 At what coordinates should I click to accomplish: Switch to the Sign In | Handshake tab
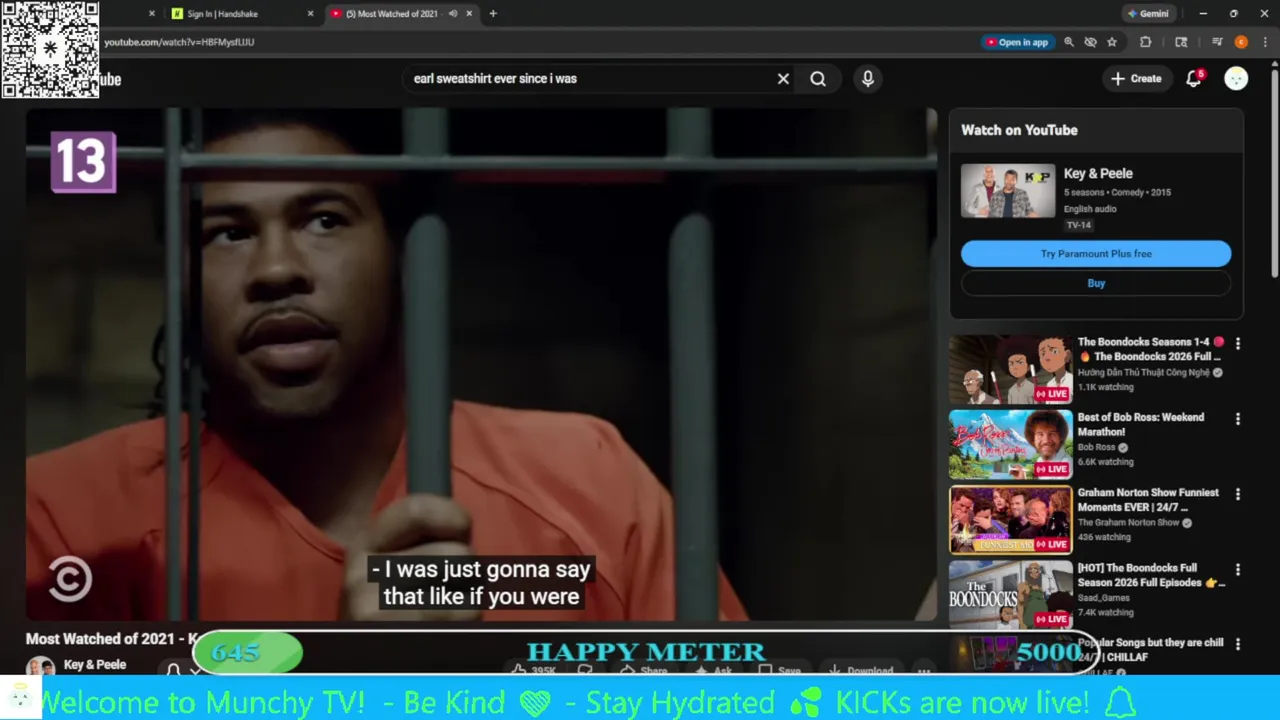[240, 14]
